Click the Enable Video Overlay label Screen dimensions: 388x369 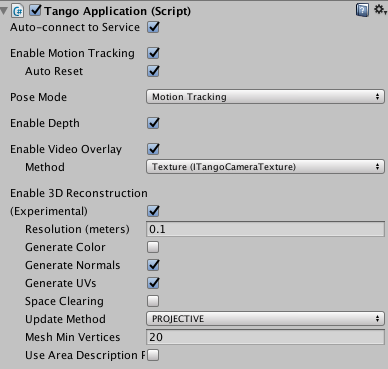pyautogui.click(x=66, y=149)
